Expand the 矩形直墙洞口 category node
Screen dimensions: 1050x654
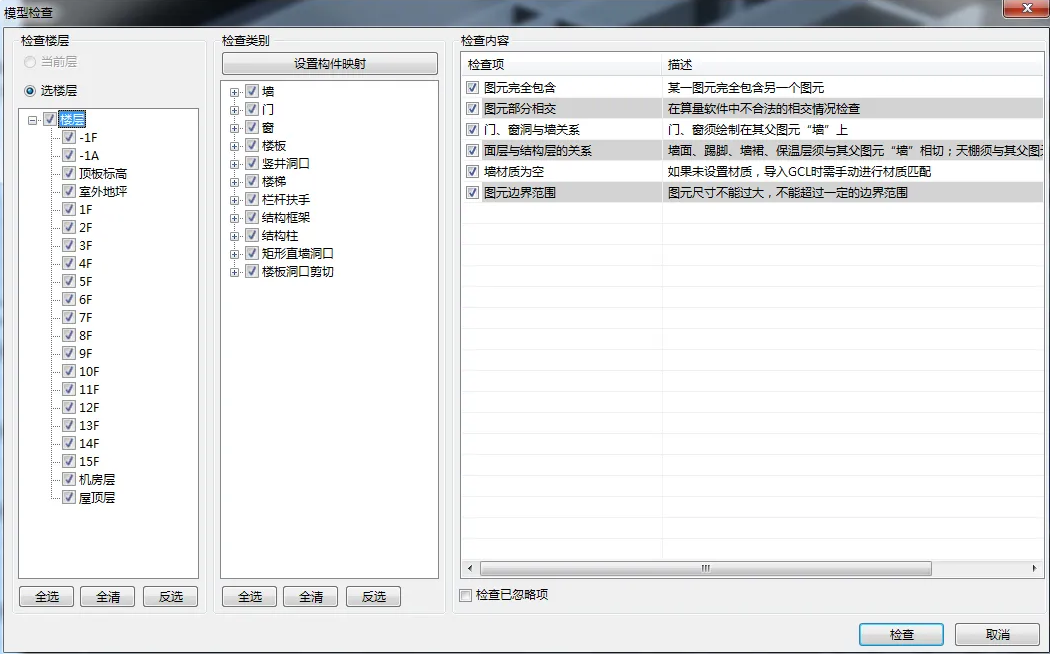click(x=234, y=254)
